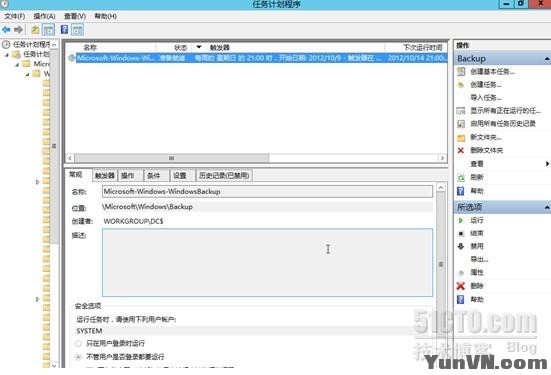Viewport: 551px width, 375px height.
Task: Click the 创建基本任务 icon in actions pane
Action: click(461, 72)
